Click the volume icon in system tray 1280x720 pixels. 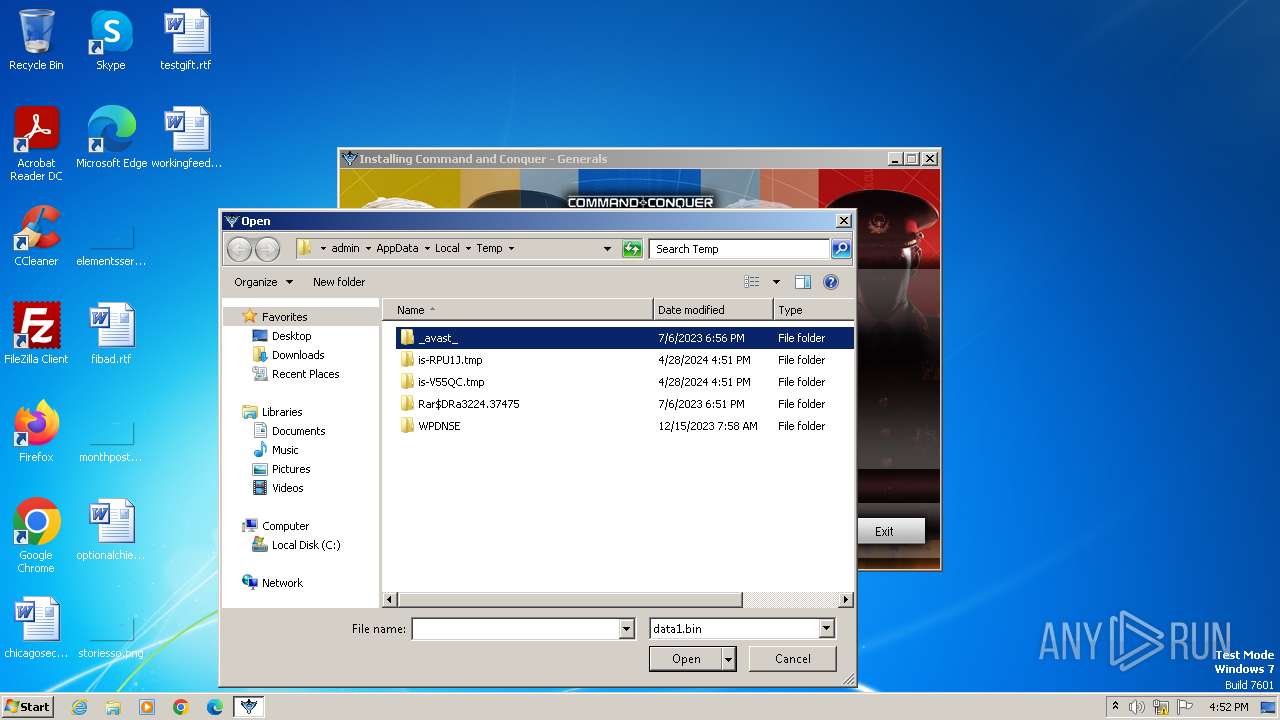point(1137,707)
